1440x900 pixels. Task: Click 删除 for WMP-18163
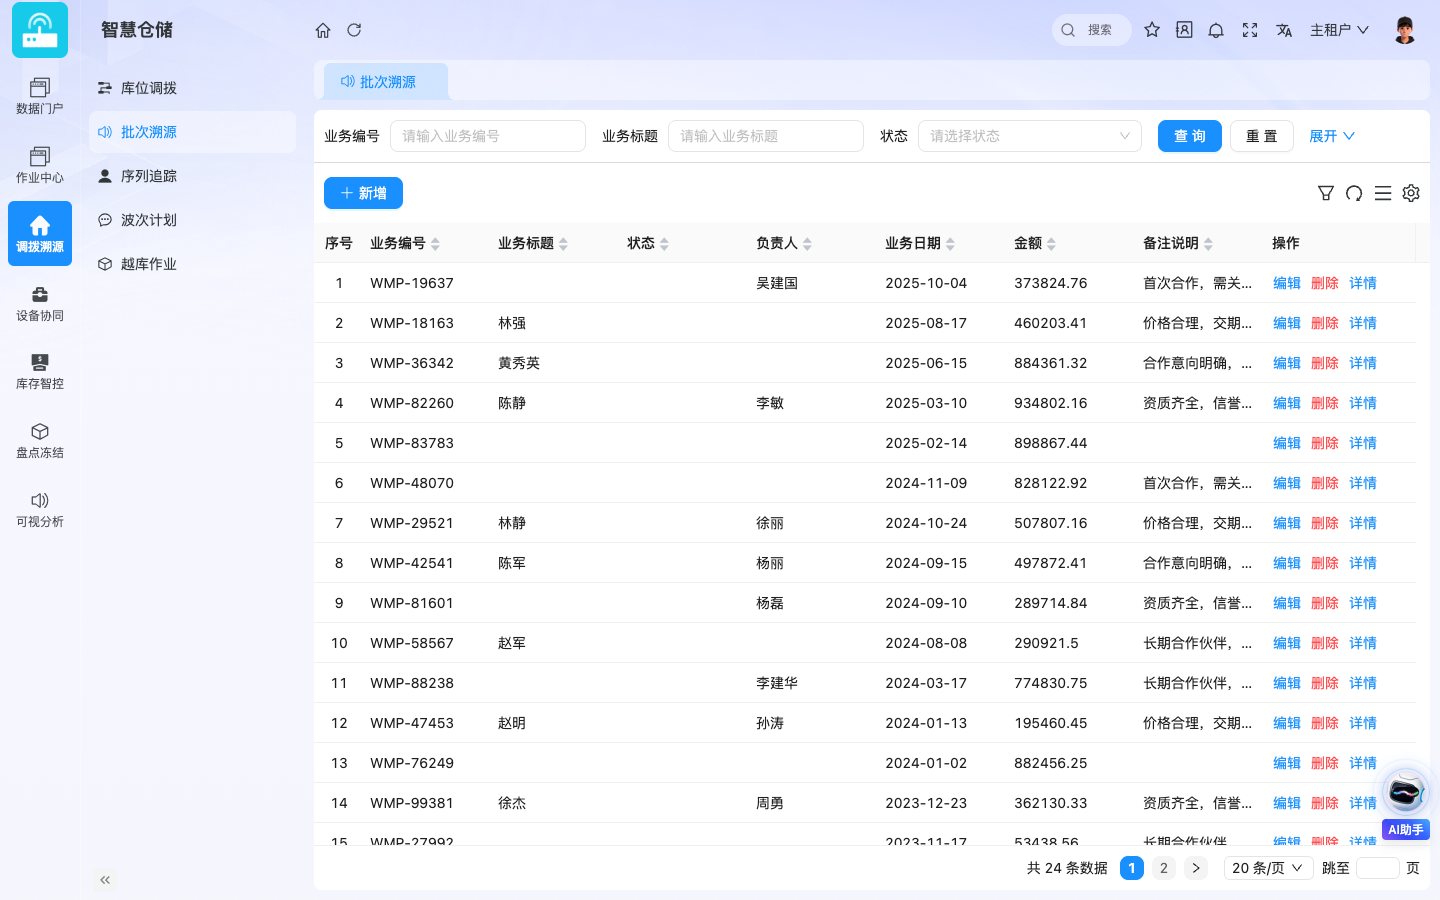coord(1325,323)
